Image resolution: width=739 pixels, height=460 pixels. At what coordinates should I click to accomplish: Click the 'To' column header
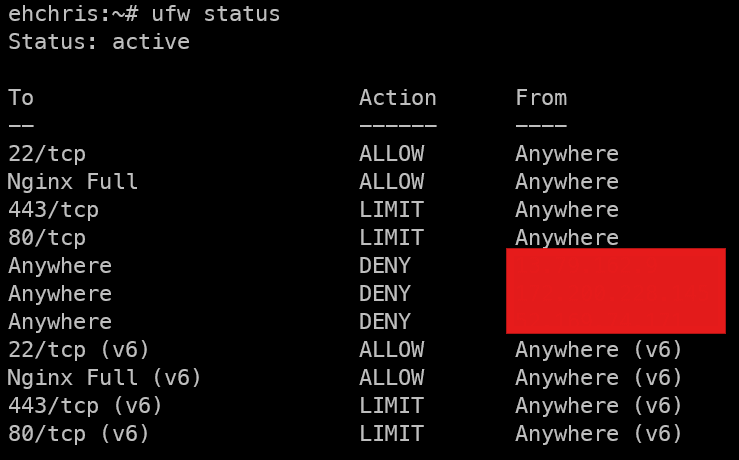click(21, 98)
